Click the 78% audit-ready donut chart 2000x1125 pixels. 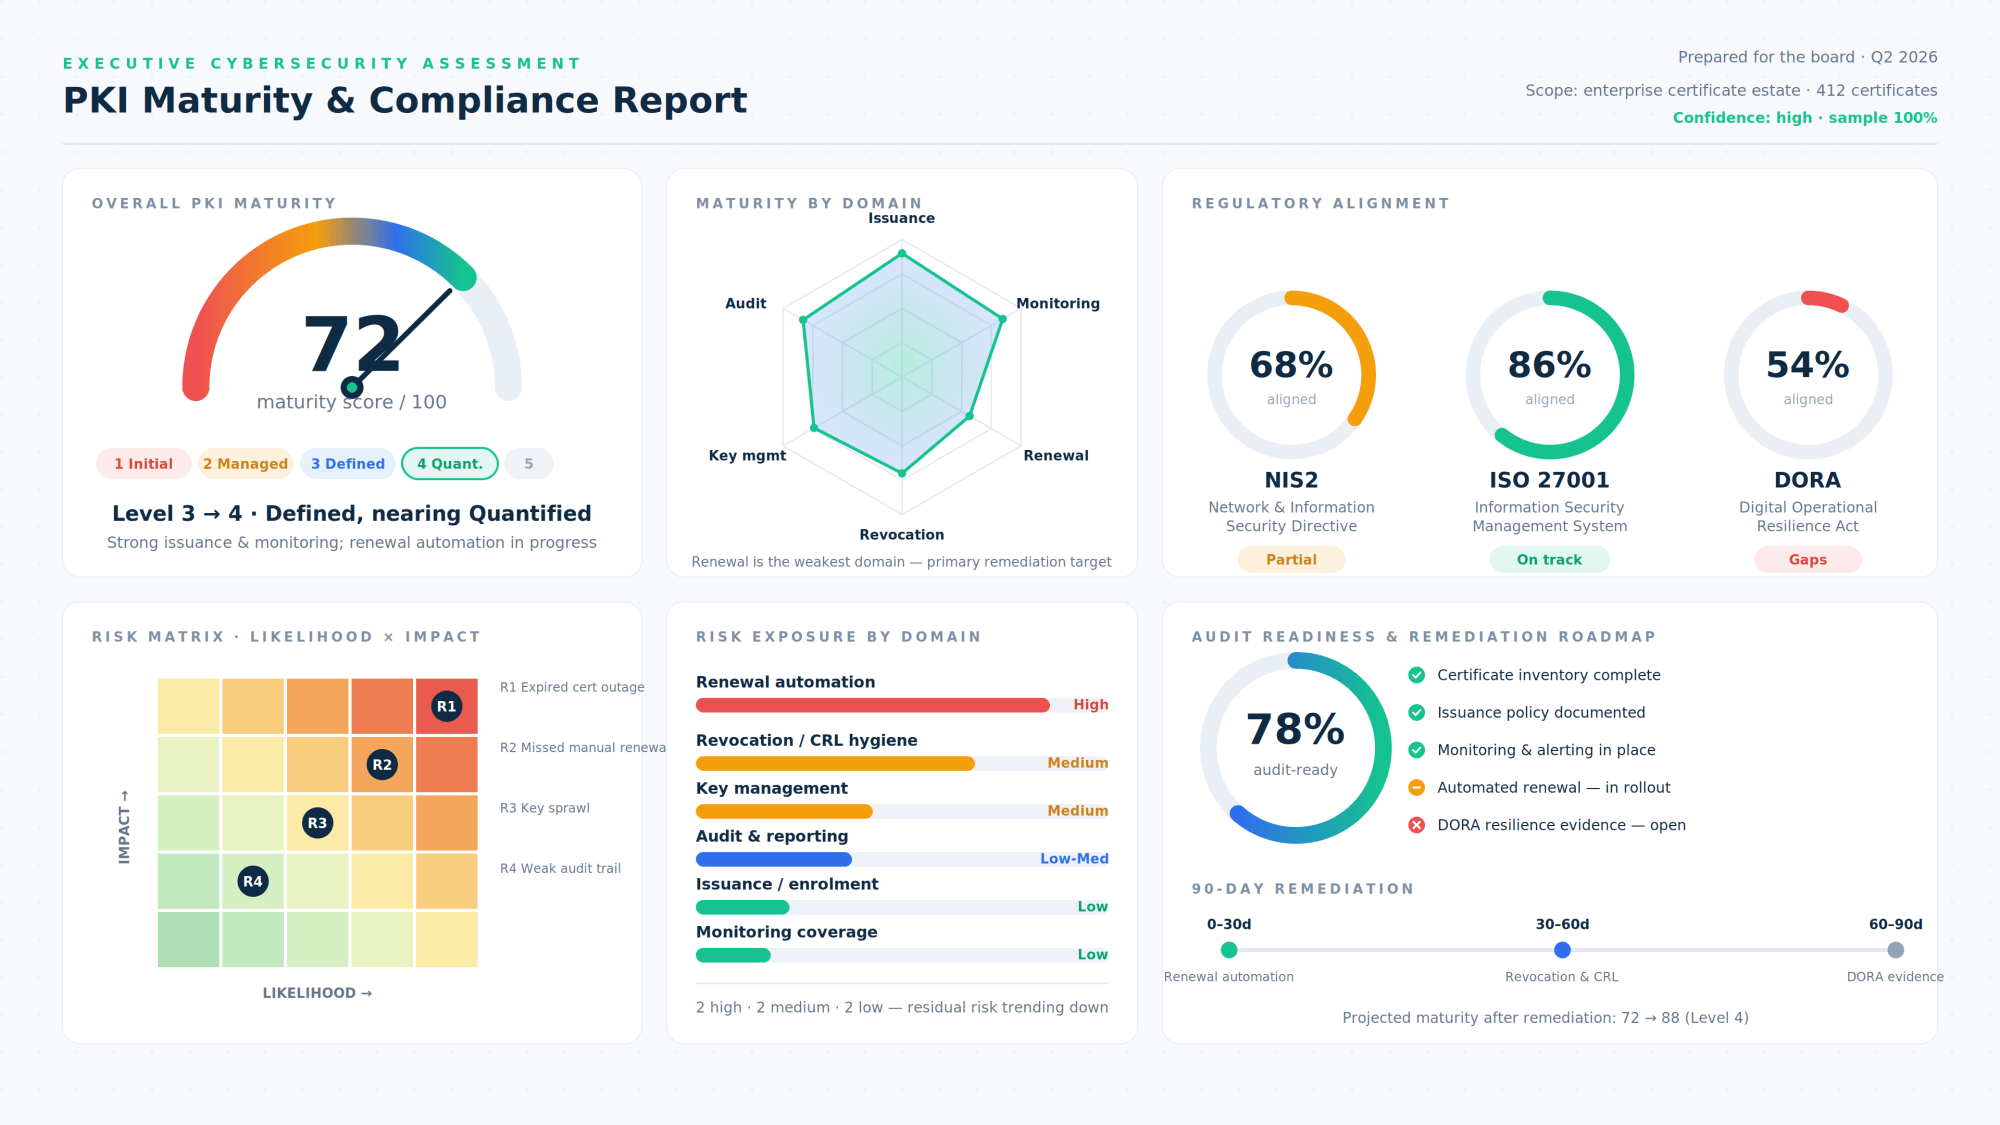point(1295,748)
